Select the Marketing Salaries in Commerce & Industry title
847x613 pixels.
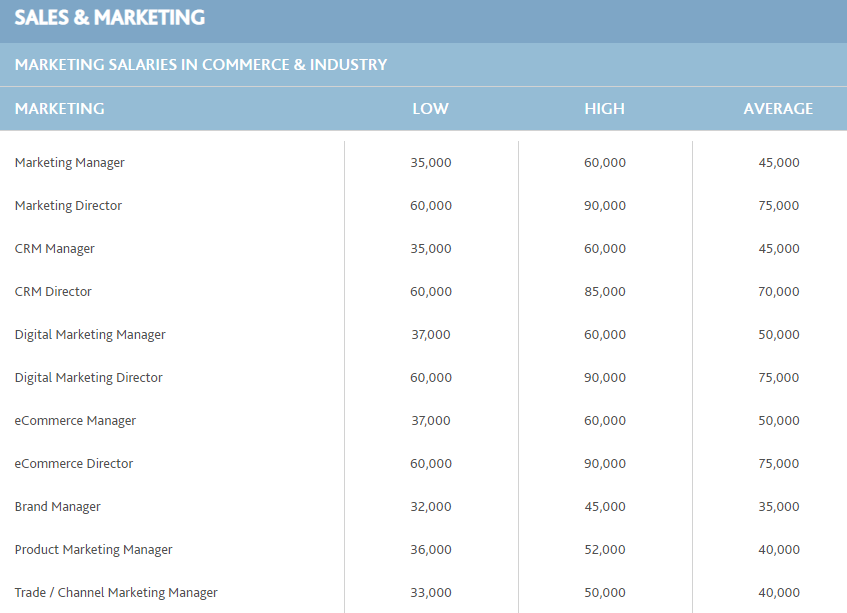tap(201, 65)
